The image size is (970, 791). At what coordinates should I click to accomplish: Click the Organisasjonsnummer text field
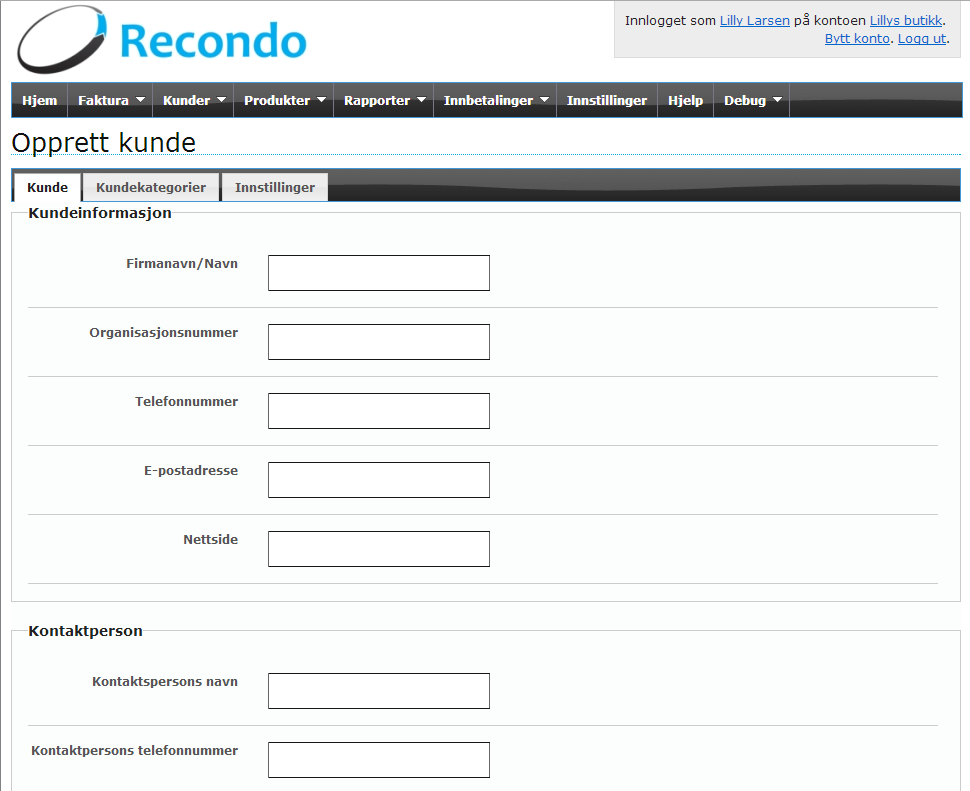pyautogui.click(x=379, y=342)
